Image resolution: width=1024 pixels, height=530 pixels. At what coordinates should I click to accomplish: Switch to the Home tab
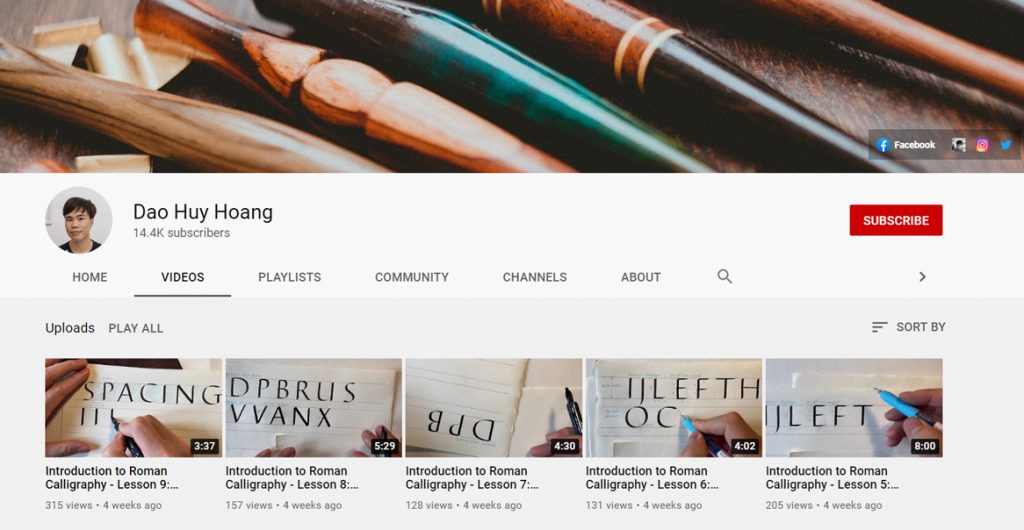tap(90, 277)
